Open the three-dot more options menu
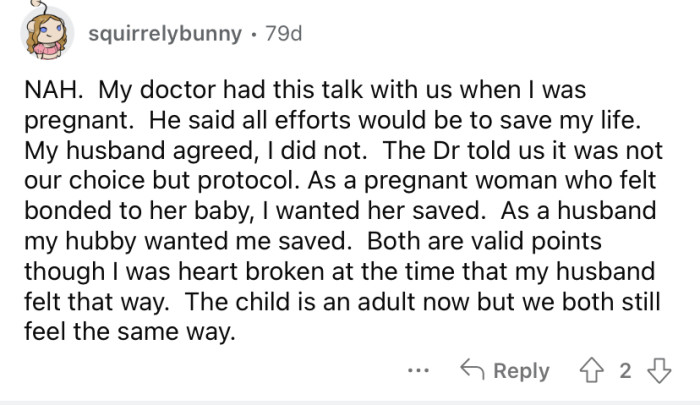Image resolution: width=700 pixels, height=405 pixels. tap(420, 371)
